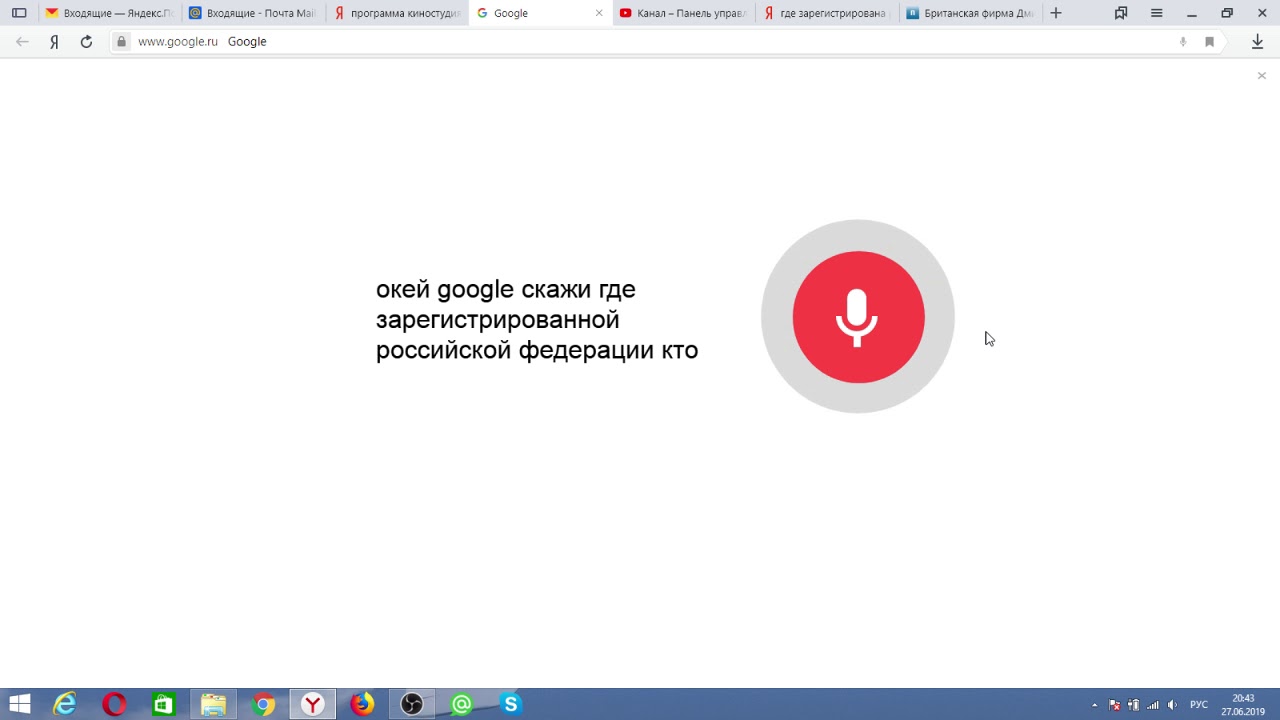Open the clock showing 20:43

(x=1243, y=704)
